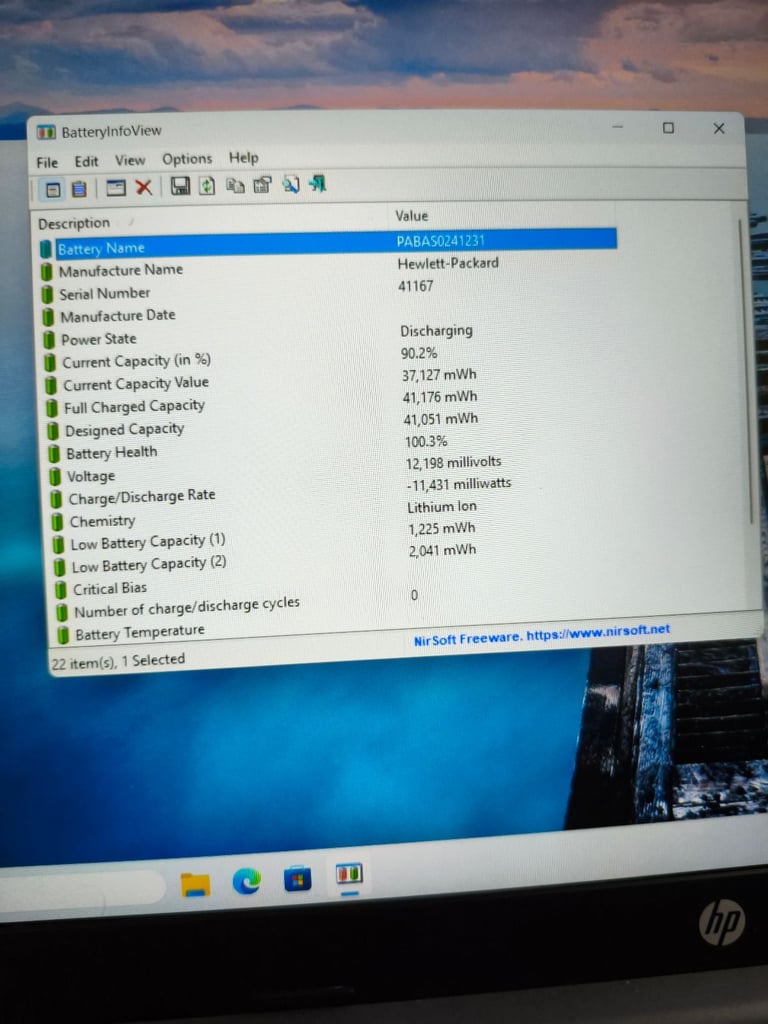Click the window-shaped icon left of the red X
768x1024 pixels.
(x=116, y=188)
